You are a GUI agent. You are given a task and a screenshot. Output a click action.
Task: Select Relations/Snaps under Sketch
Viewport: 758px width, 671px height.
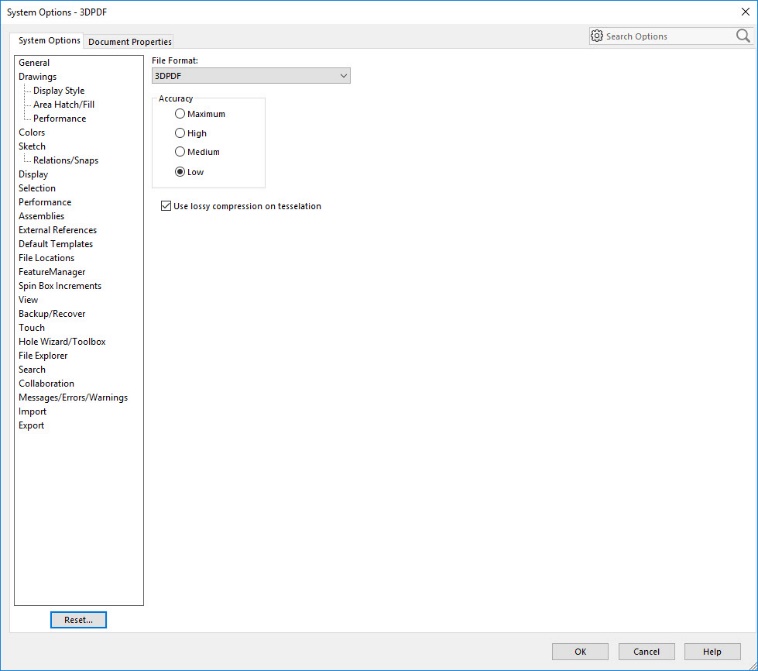66,160
